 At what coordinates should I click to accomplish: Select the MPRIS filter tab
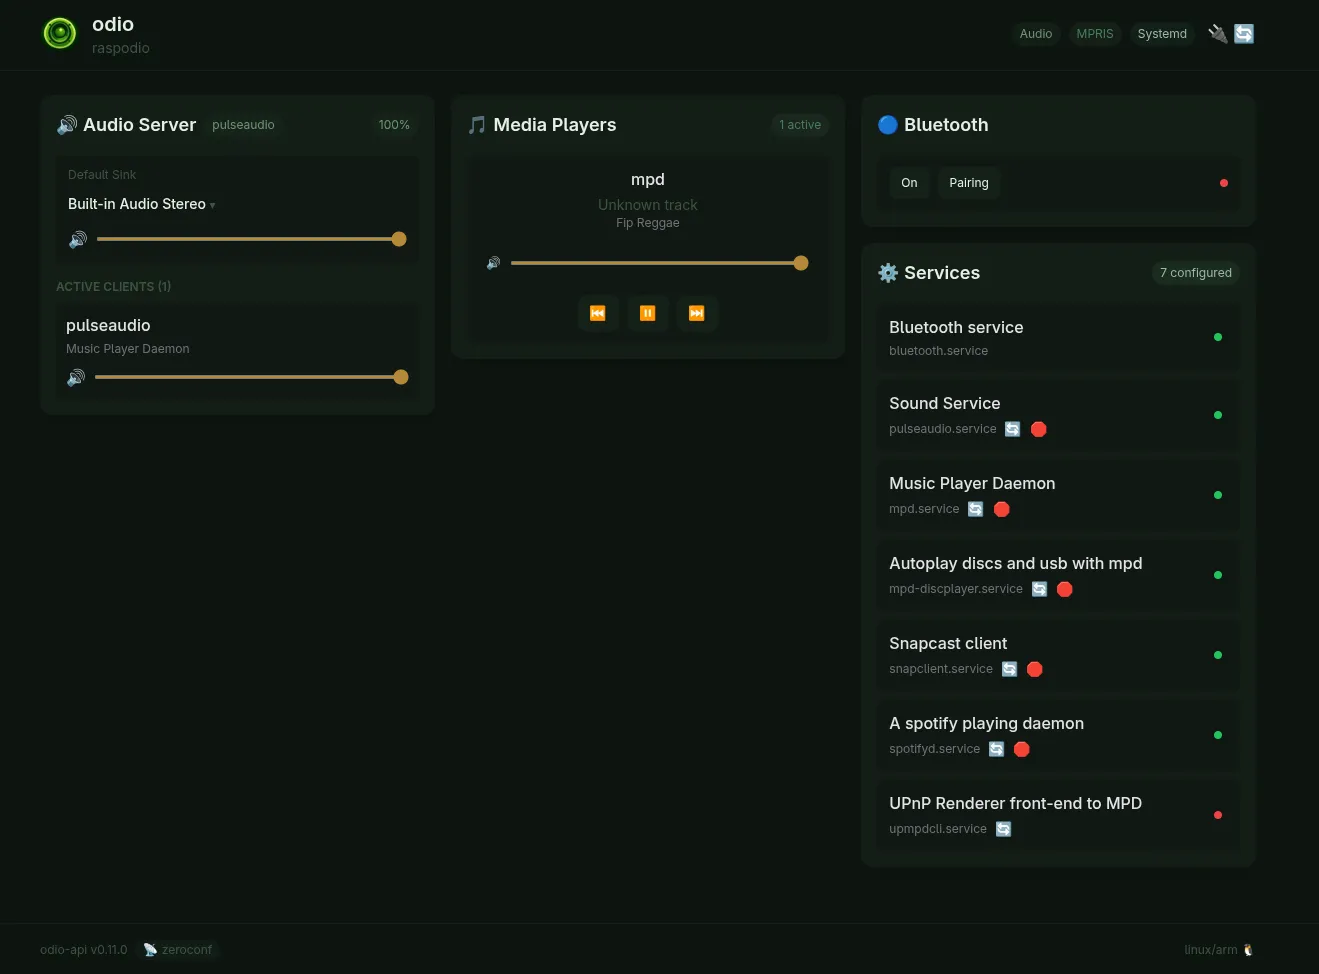click(x=1094, y=34)
